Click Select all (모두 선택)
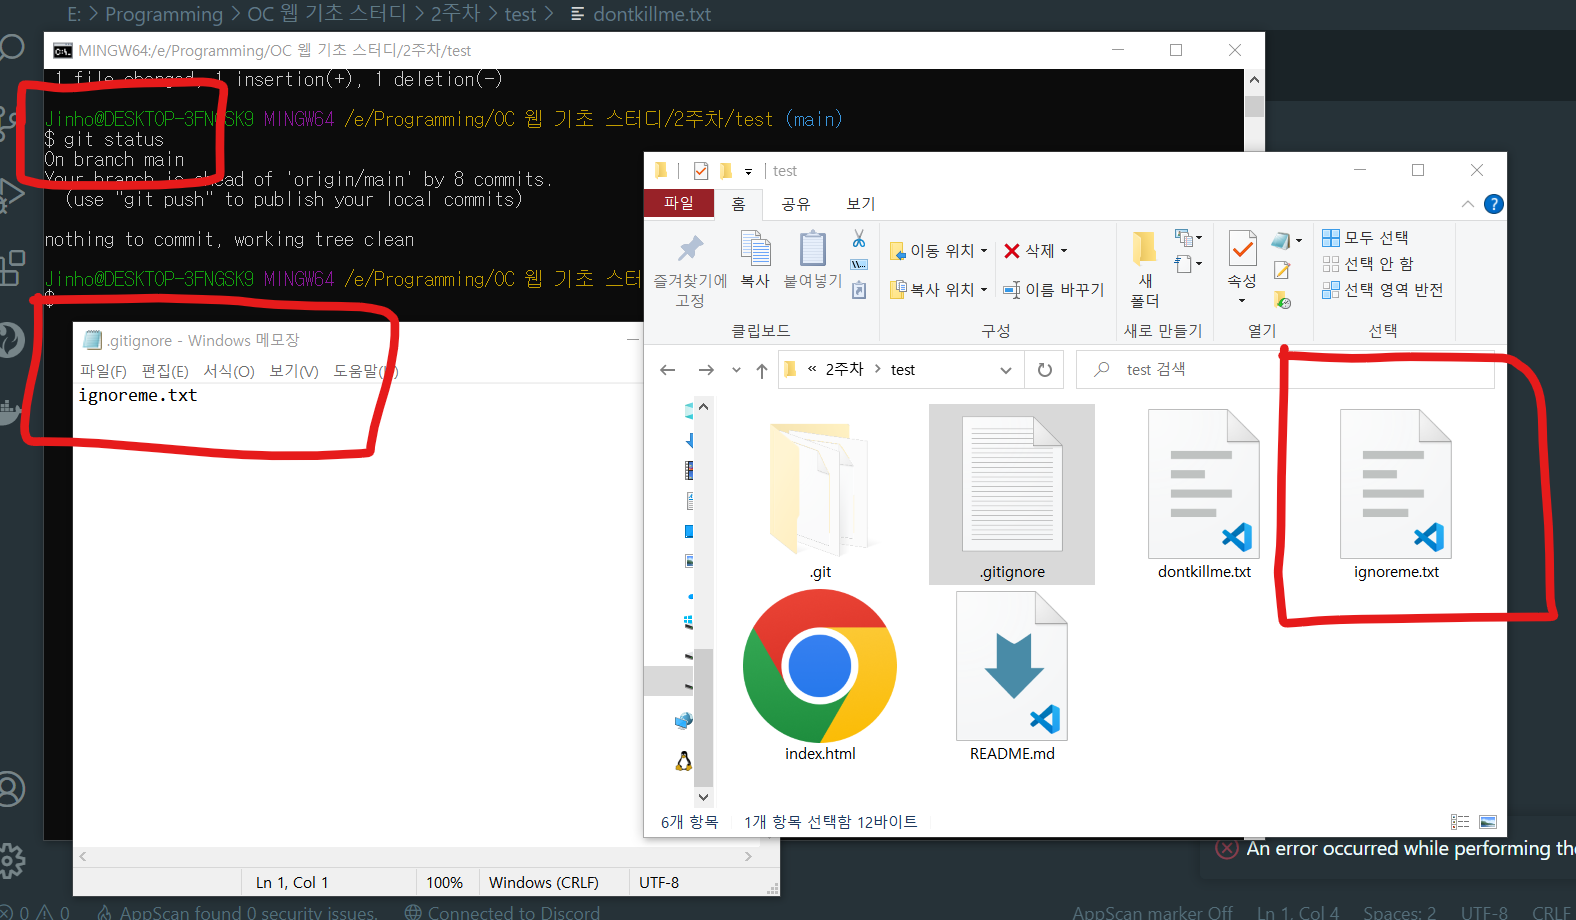Image resolution: width=1576 pixels, height=920 pixels. [1365, 238]
